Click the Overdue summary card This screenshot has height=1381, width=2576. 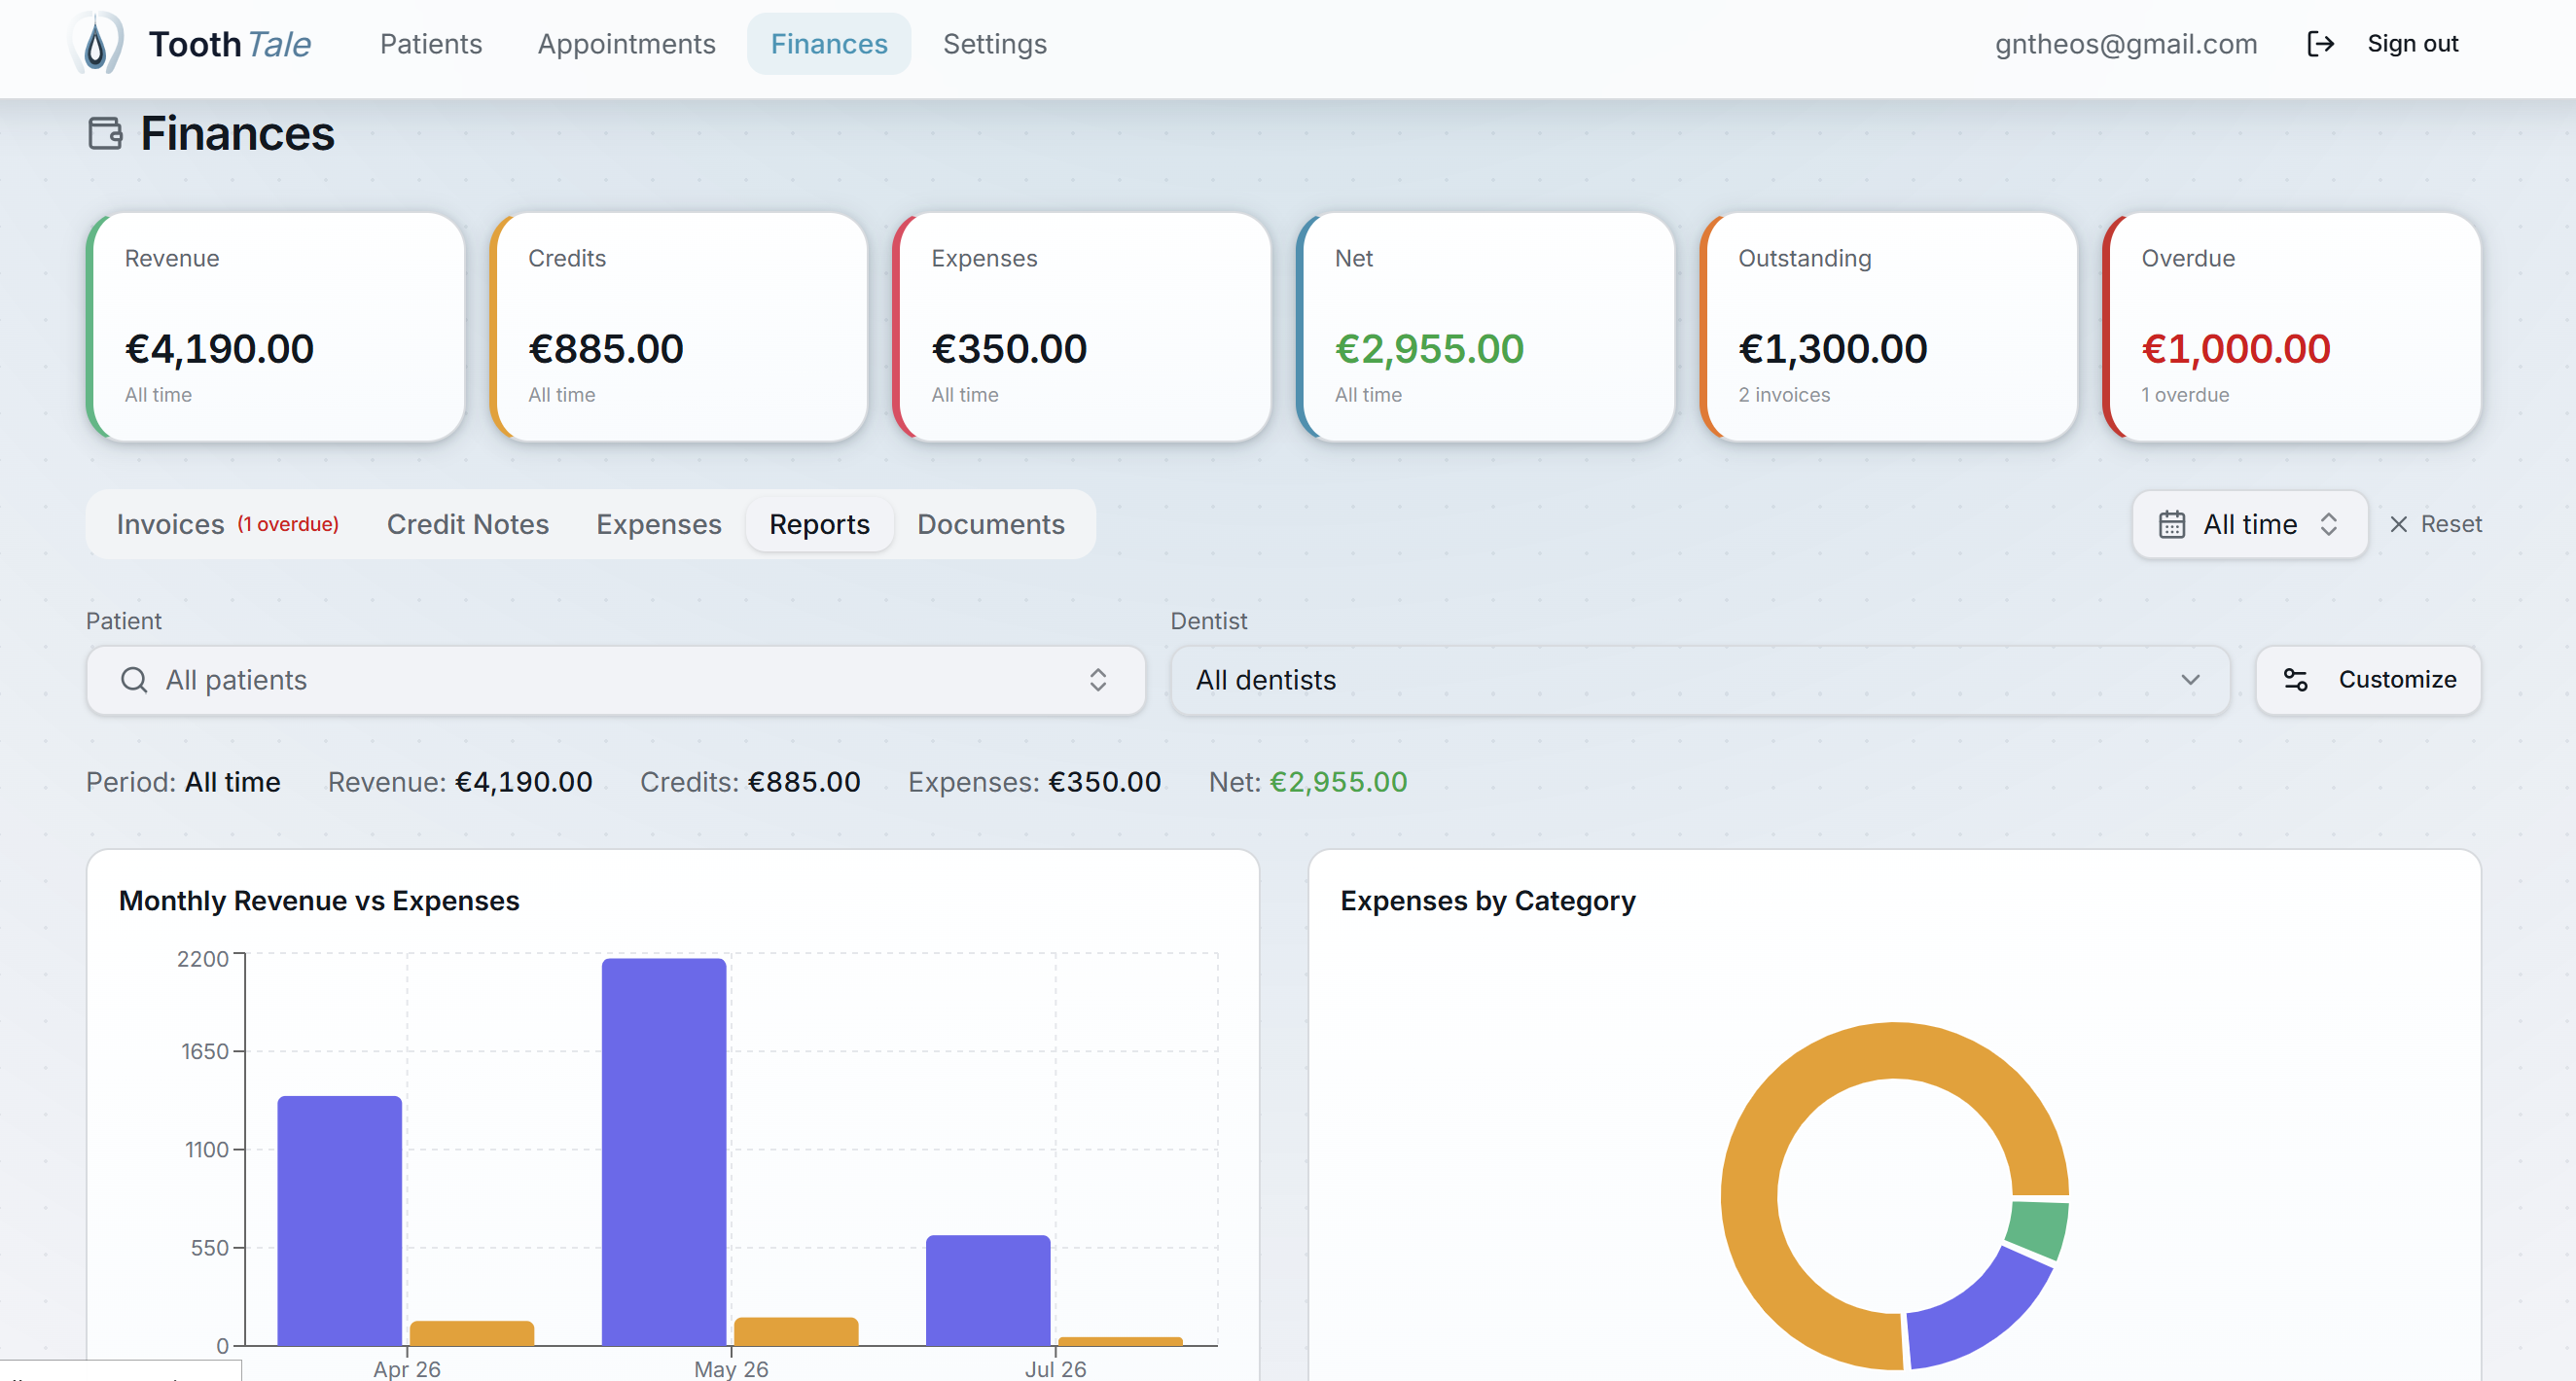2292,327
